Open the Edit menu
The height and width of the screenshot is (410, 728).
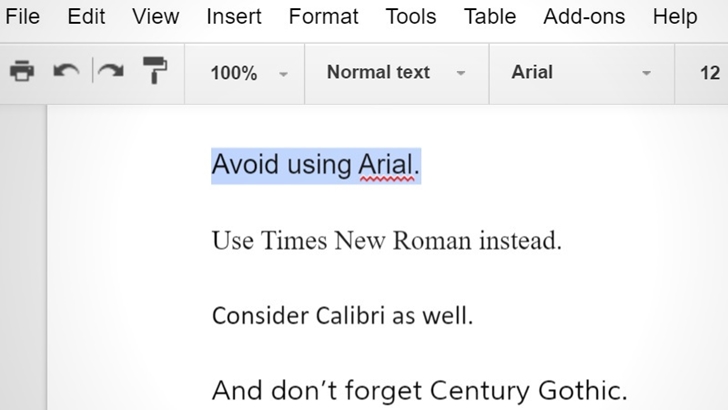(x=86, y=17)
